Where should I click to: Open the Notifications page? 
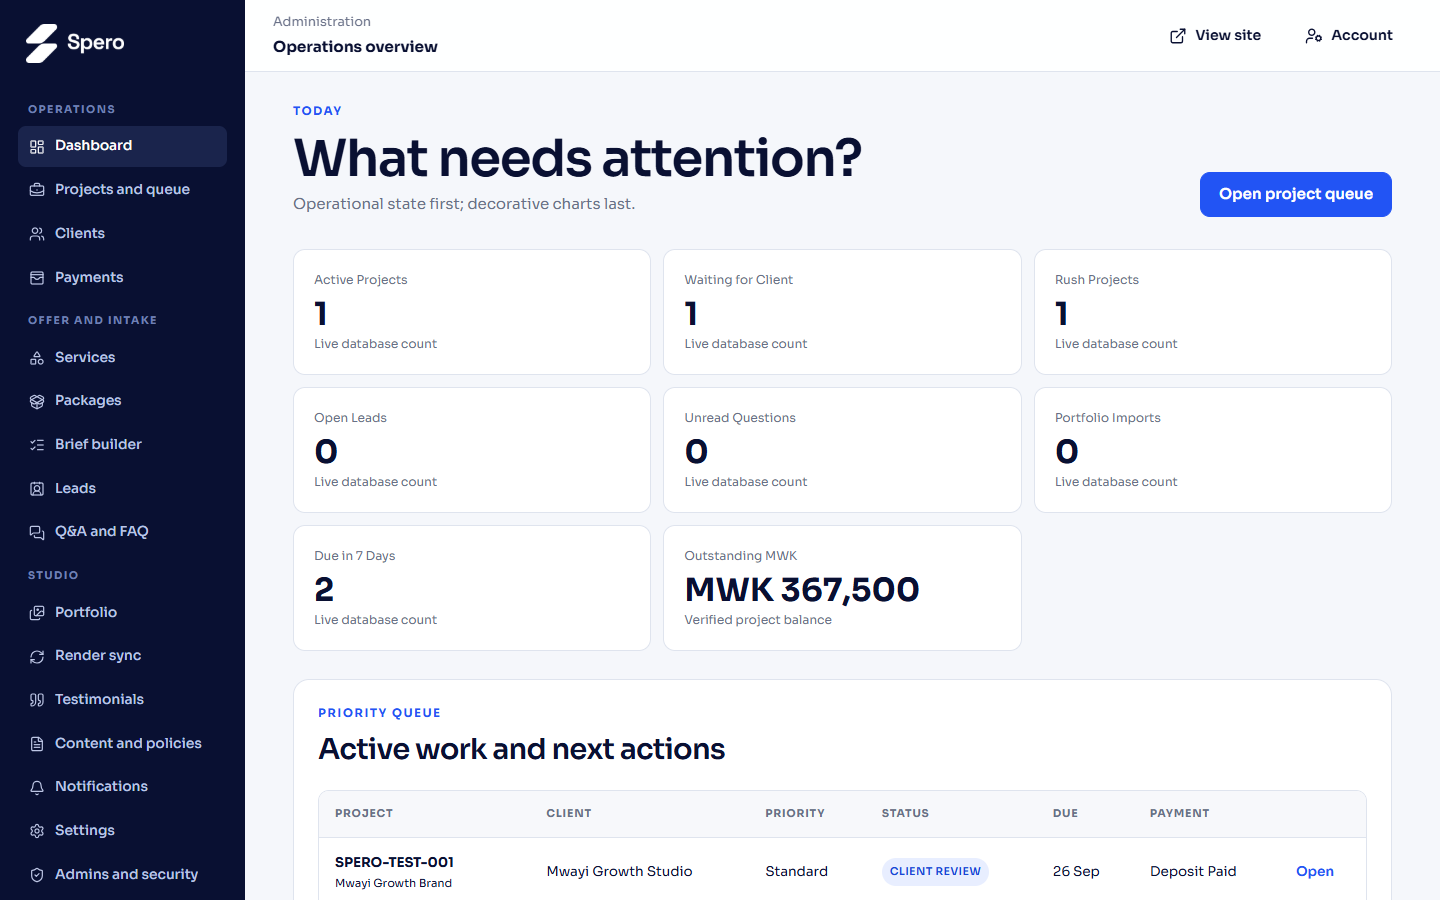tap(122, 787)
